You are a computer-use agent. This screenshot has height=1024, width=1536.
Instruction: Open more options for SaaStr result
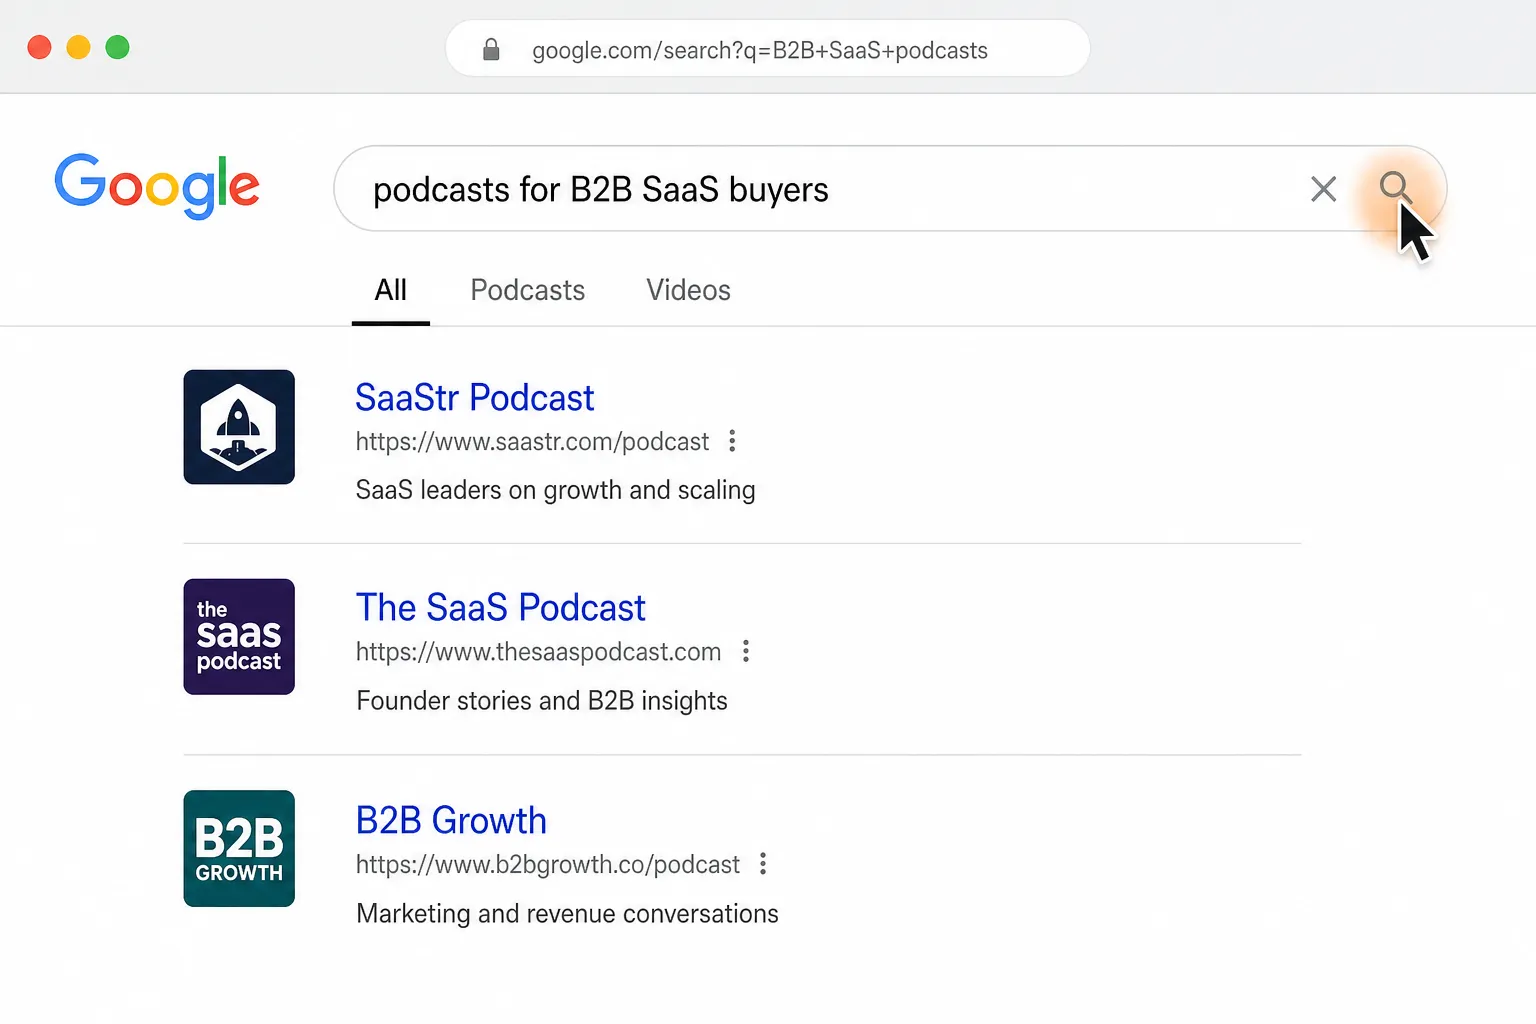click(732, 441)
